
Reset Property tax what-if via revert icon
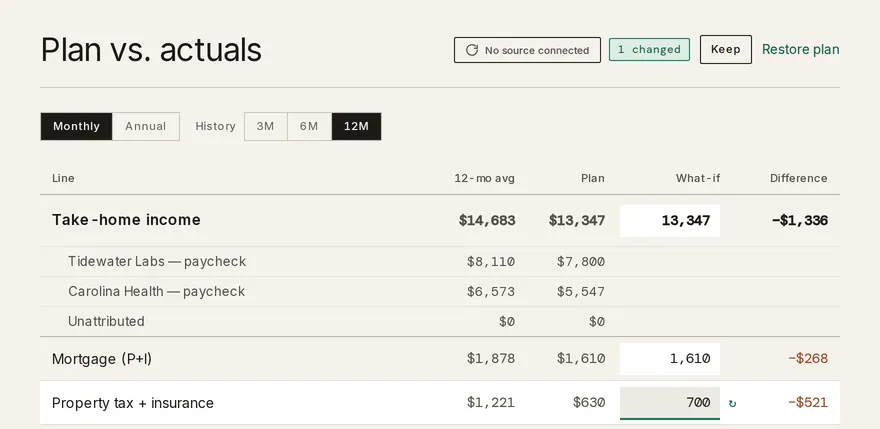pyautogui.click(x=732, y=403)
